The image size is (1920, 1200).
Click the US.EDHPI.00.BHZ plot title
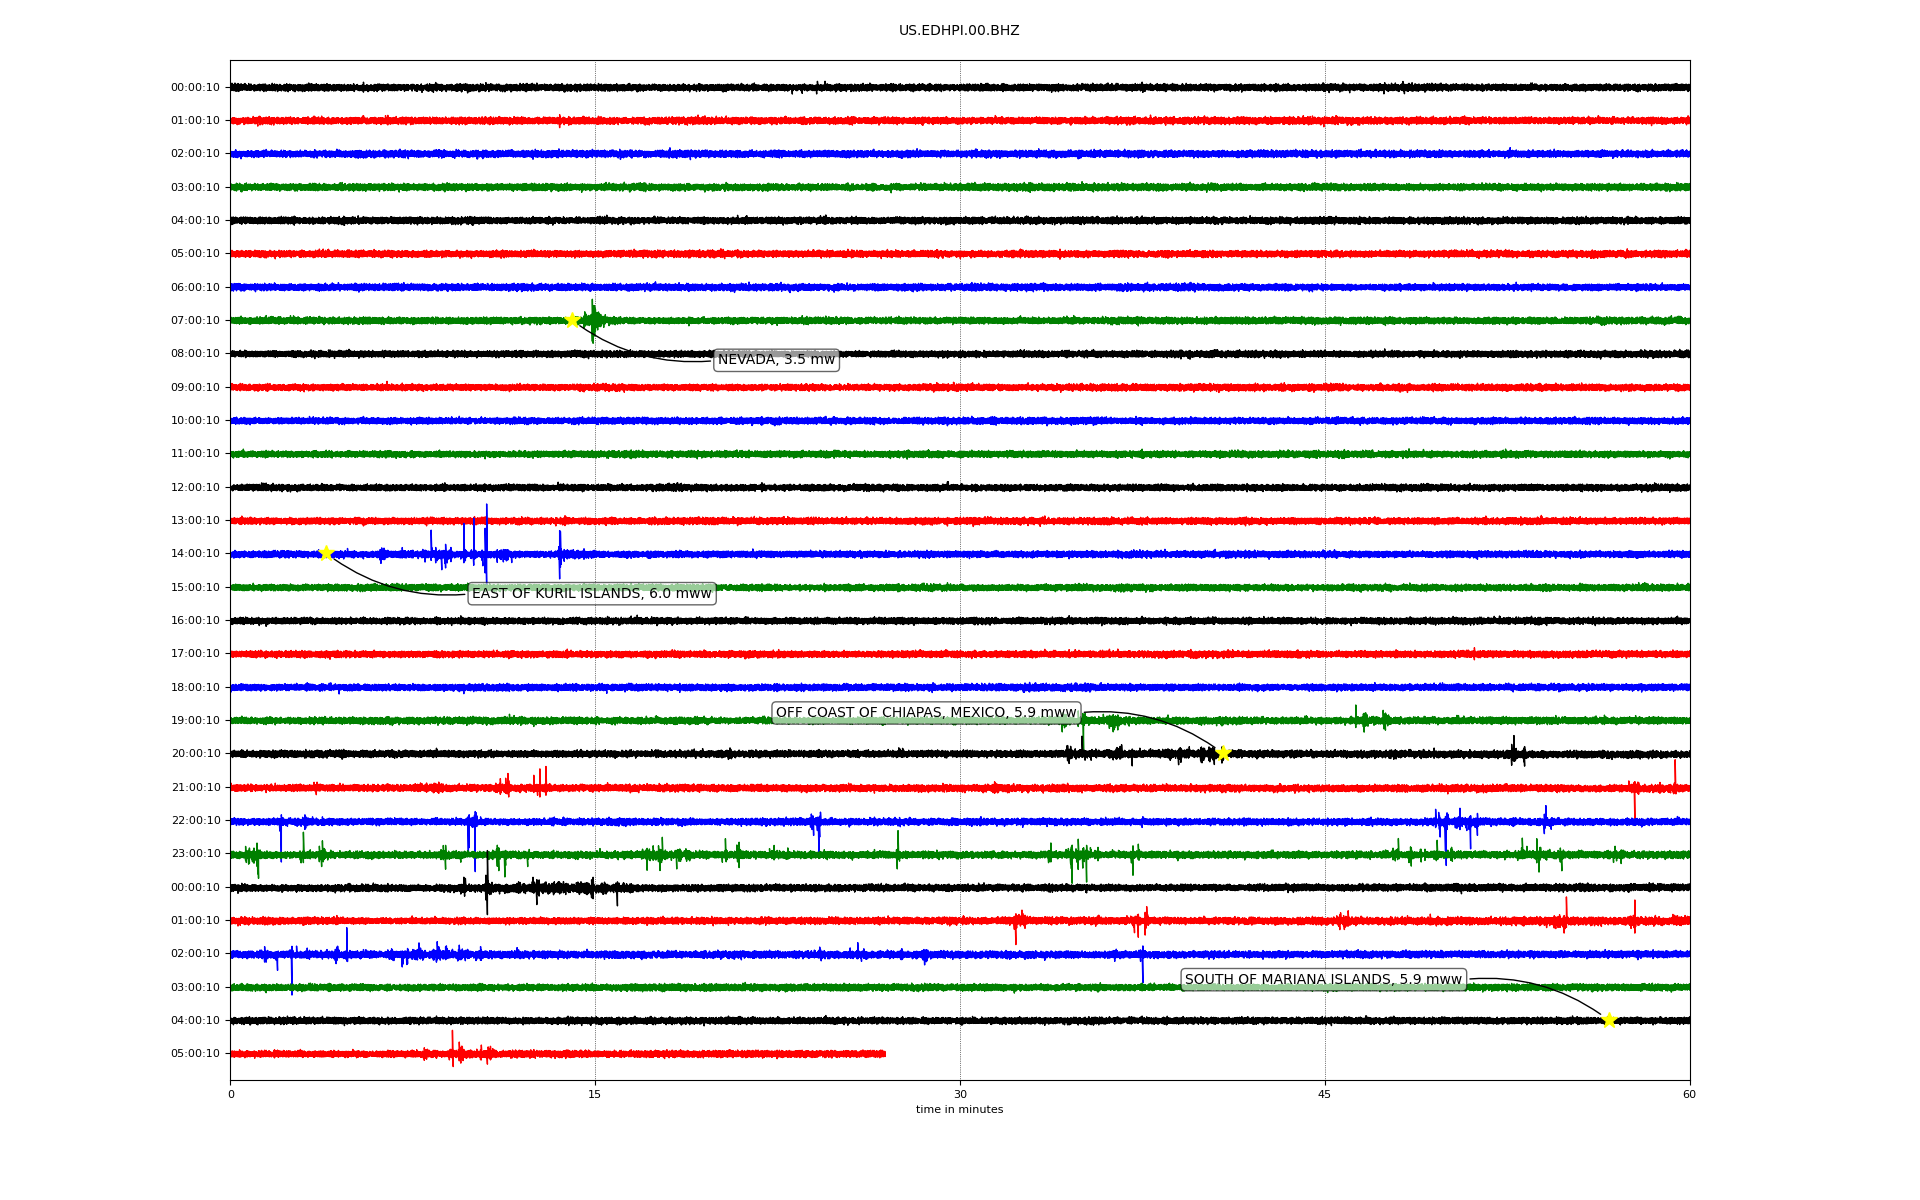(959, 31)
